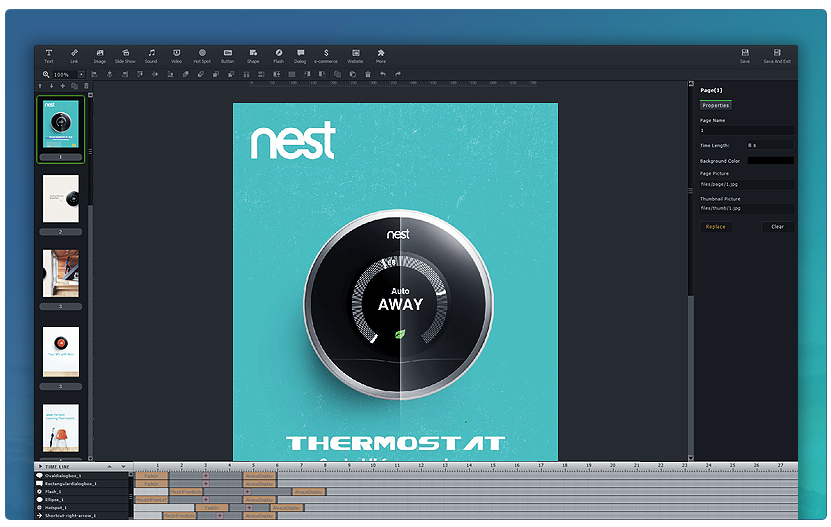Add a Dialog box element

tap(300, 56)
